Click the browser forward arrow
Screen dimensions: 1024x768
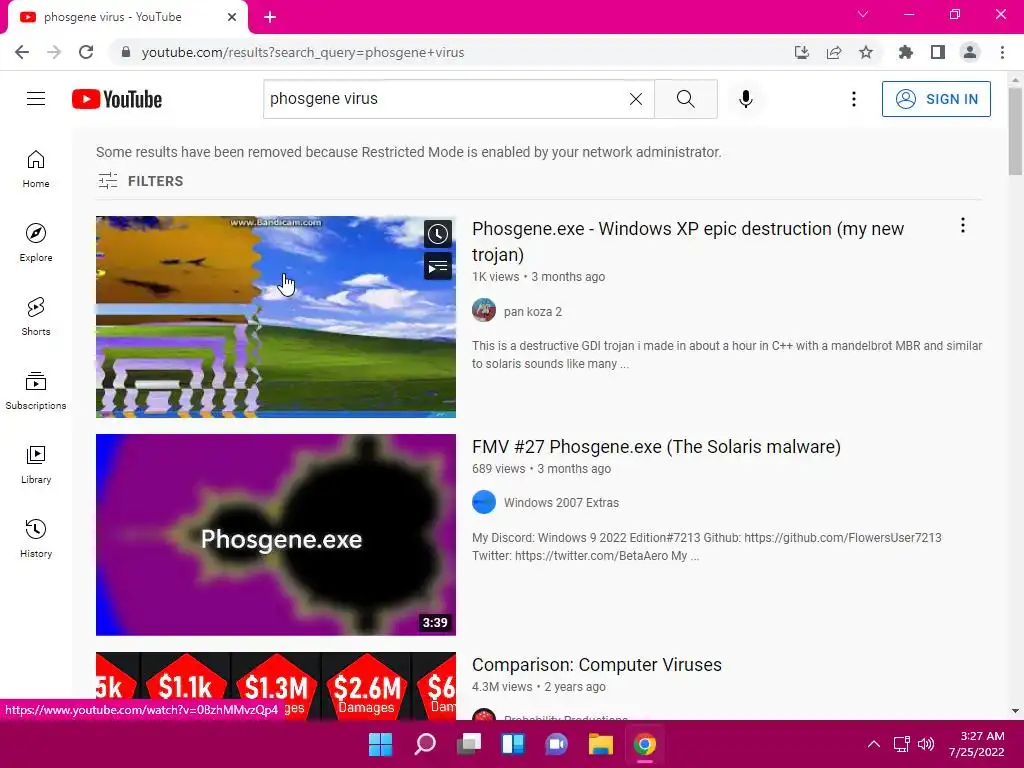click(x=54, y=52)
